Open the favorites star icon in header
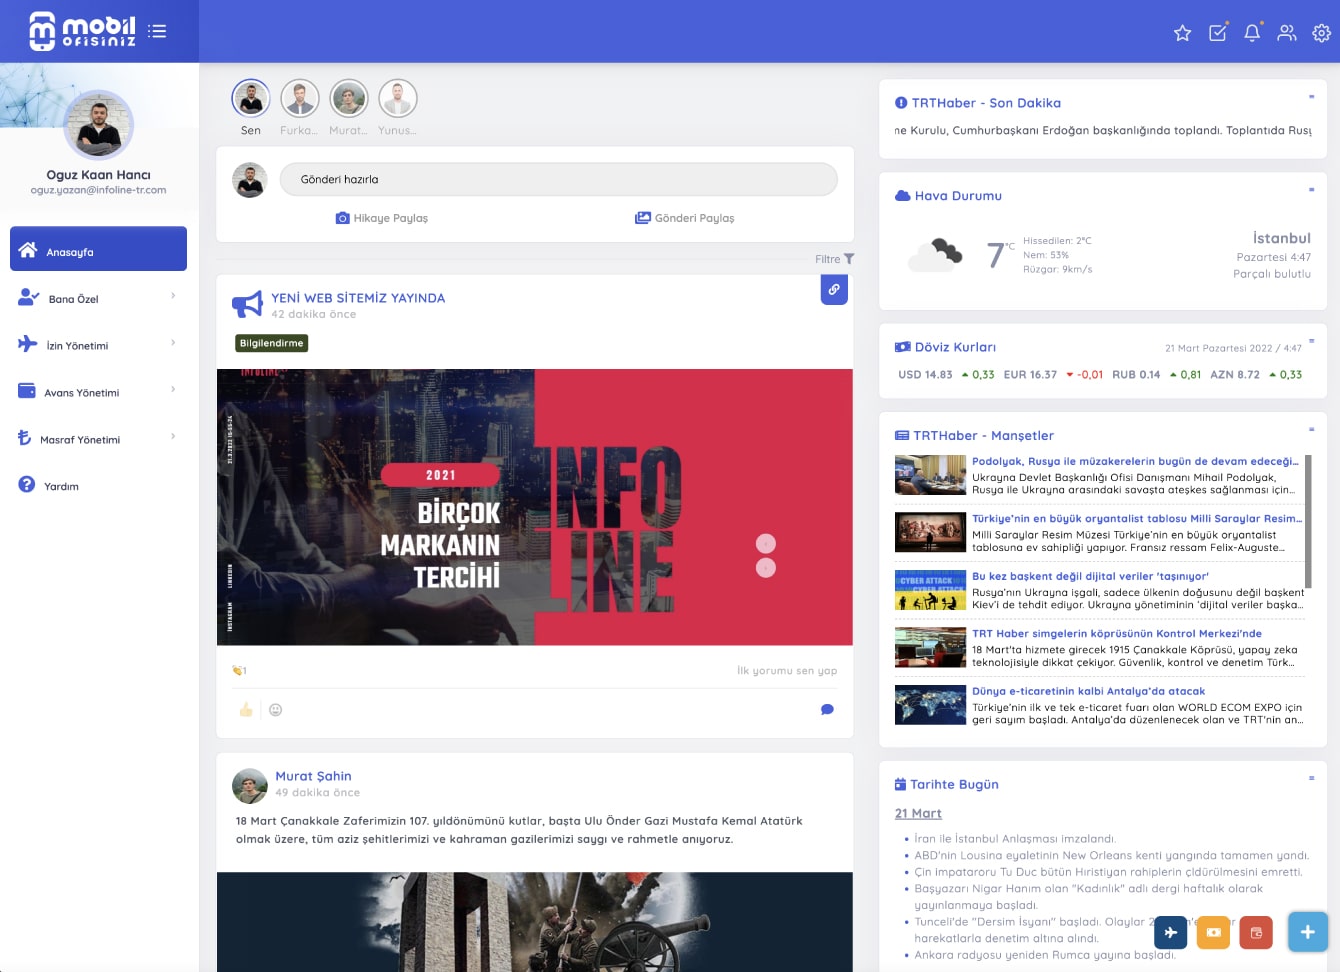This screenshot has height=972, width=1340. pyautogui.click(x=1182, y=33)
